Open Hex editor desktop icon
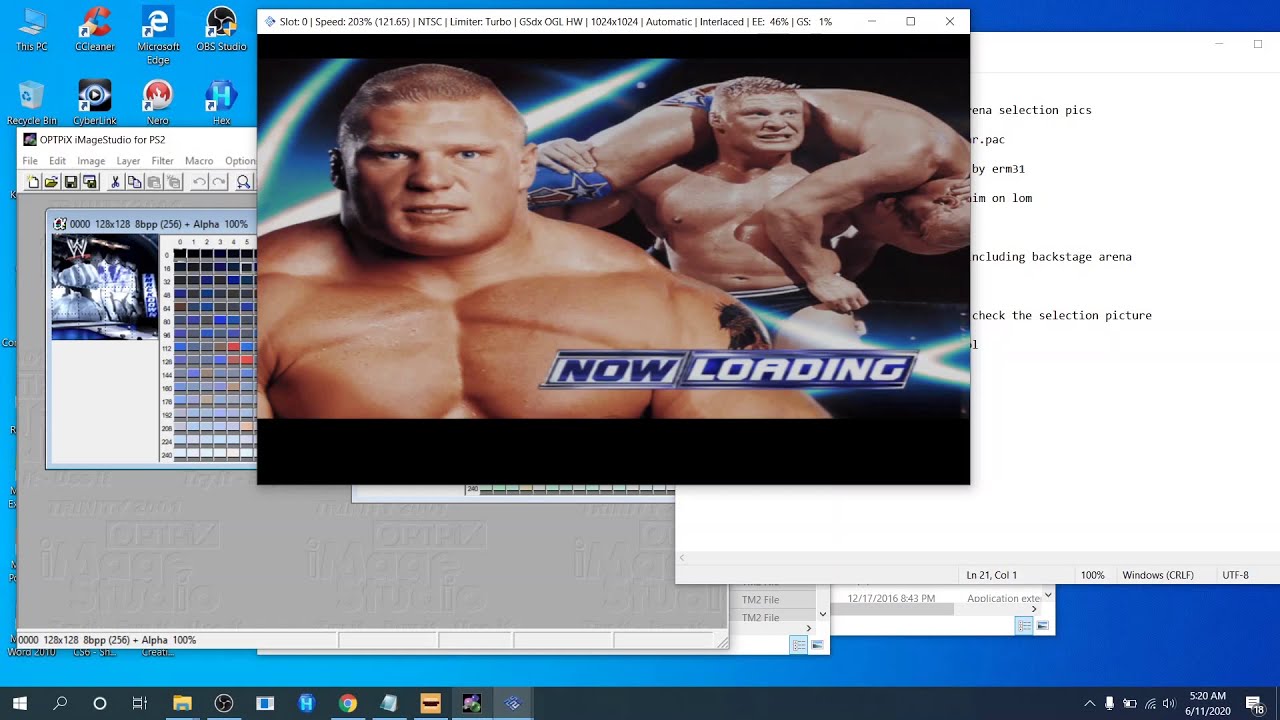 (221, 103)
